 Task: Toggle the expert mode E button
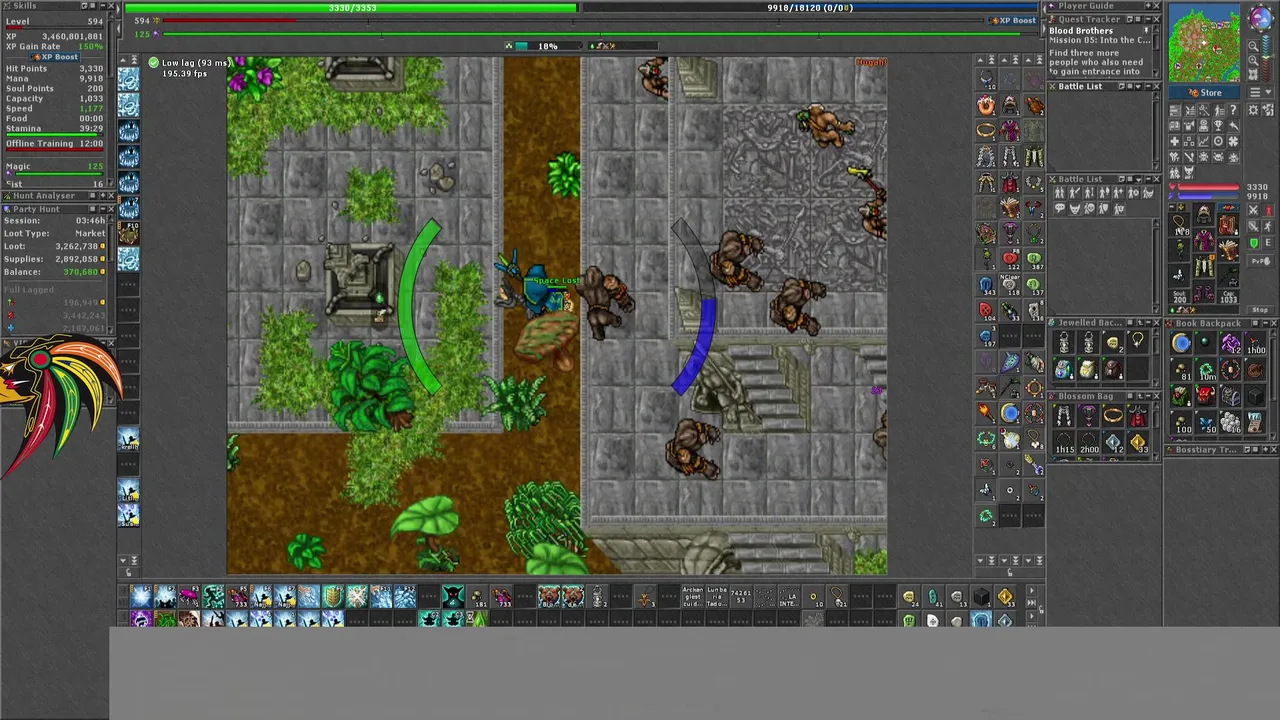1267,243
